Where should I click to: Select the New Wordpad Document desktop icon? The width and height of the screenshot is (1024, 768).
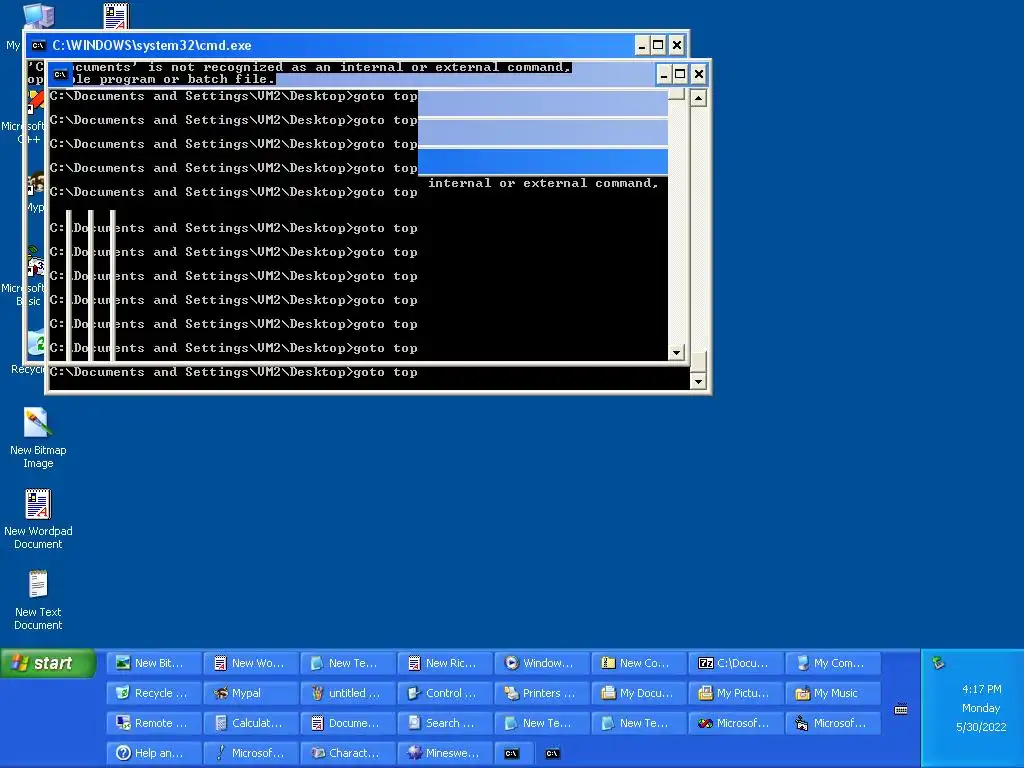(37, 519)
